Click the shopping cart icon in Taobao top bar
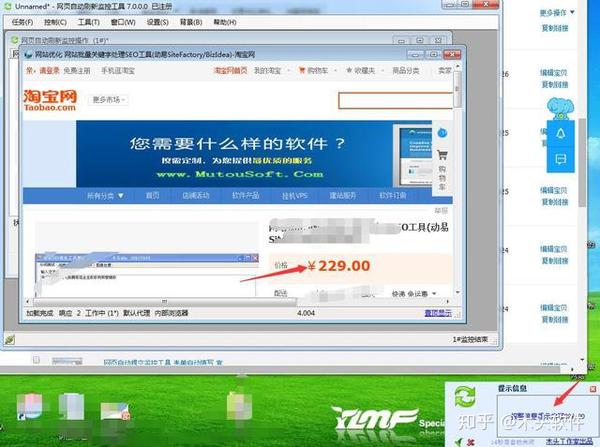The height and width of the screenshot is (447, 600). pos(302,70)
